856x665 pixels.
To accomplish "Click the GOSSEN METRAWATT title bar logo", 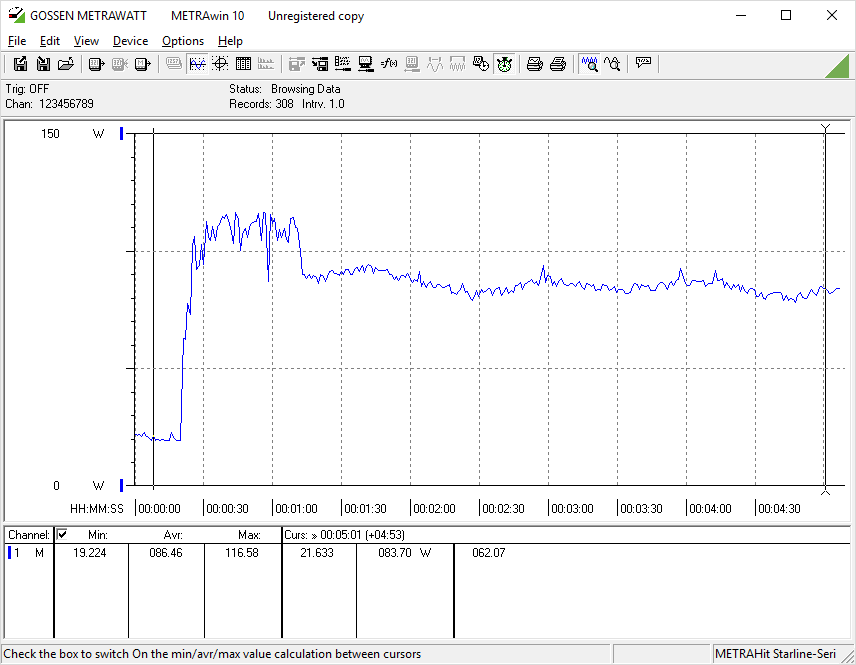I will tap(16, 15).
